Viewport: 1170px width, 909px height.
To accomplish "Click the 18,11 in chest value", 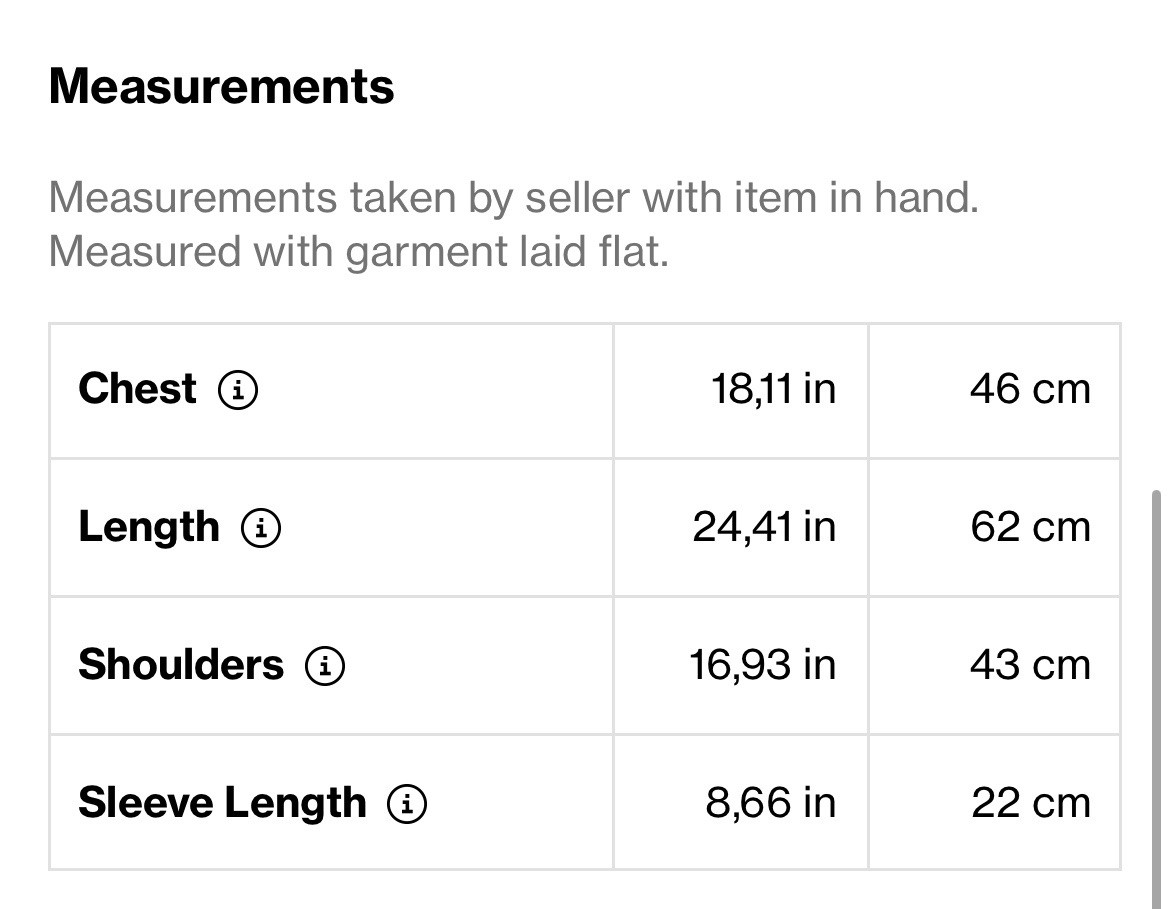I will 773,389.
